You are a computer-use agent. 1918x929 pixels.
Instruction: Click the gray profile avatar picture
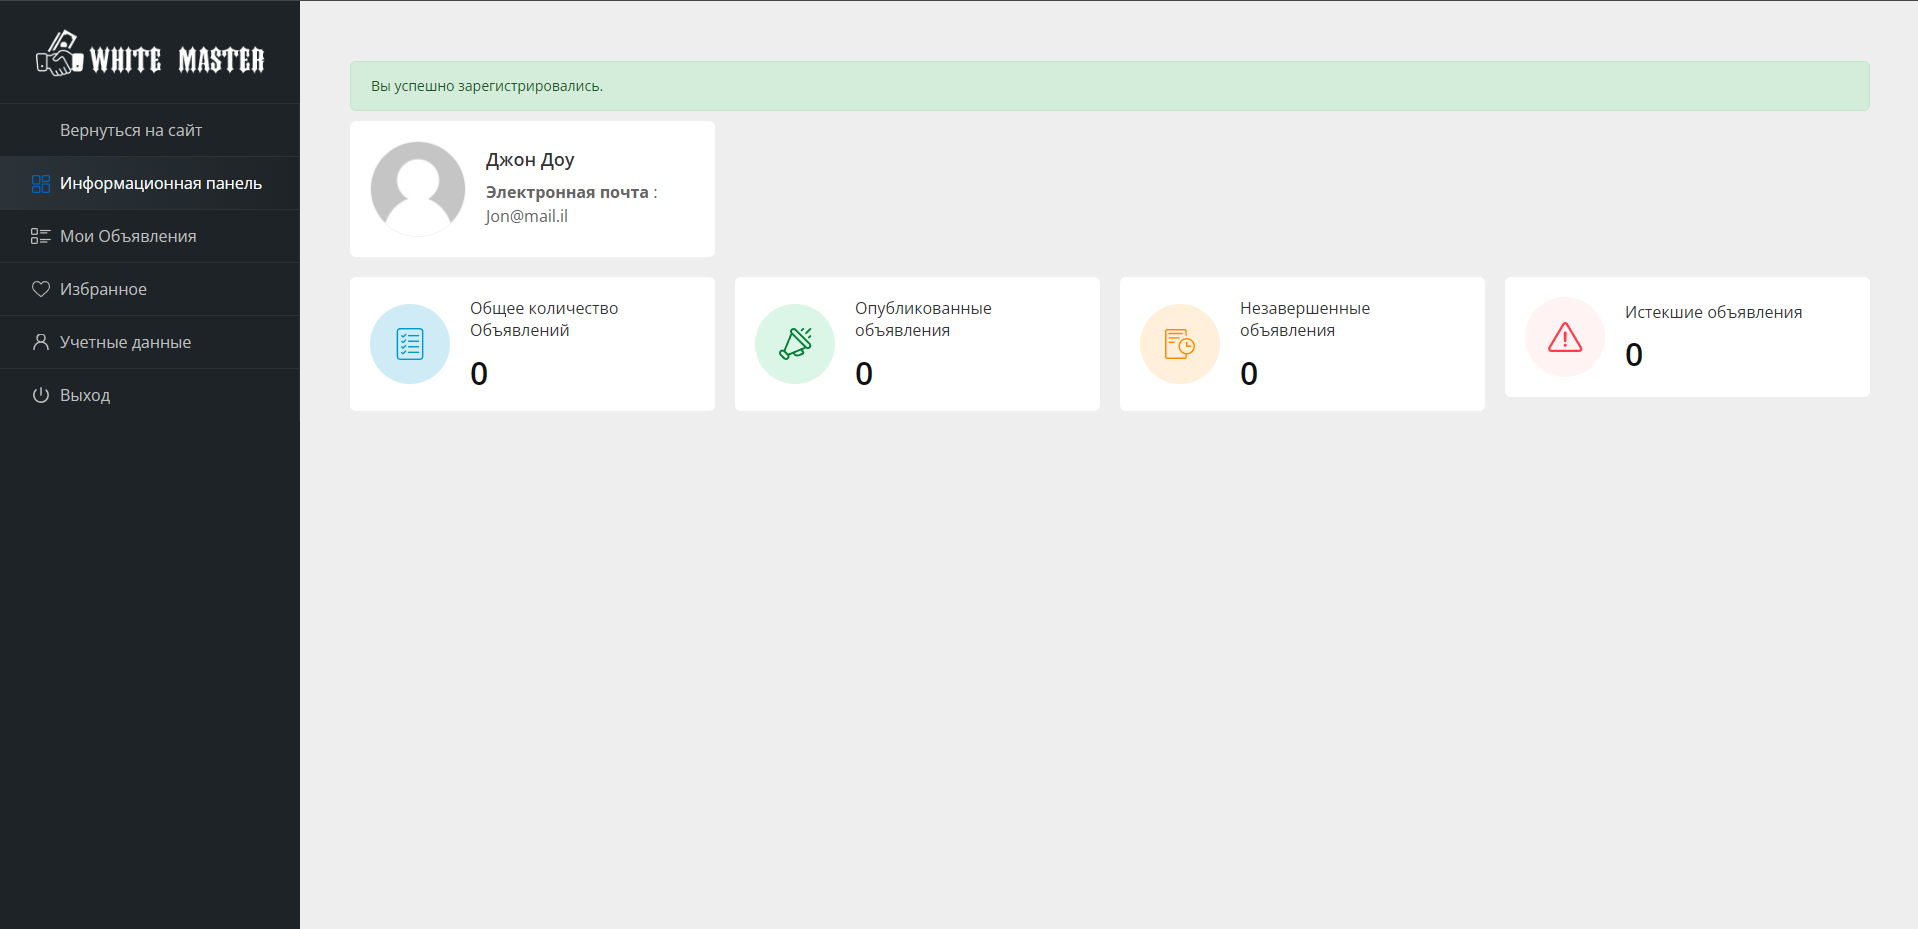click(418, 189)
